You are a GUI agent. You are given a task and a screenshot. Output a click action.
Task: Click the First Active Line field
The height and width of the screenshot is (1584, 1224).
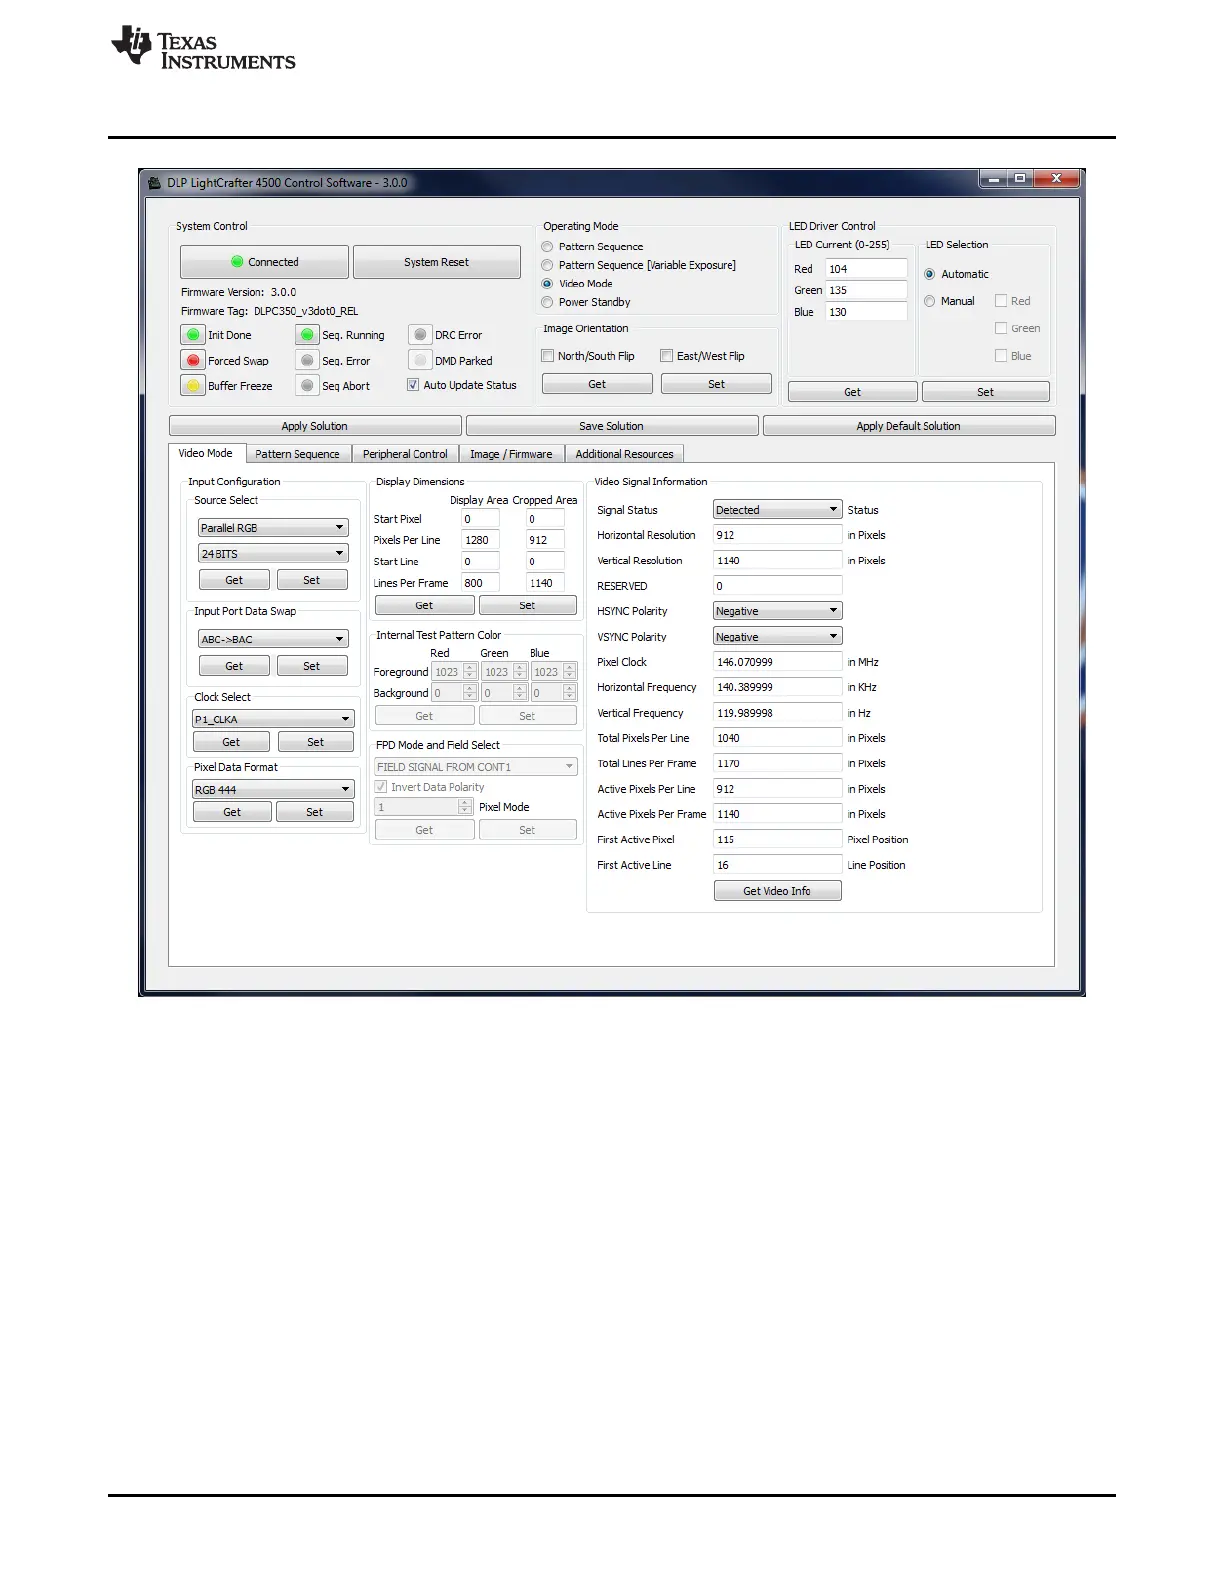(x=777, y=865)
